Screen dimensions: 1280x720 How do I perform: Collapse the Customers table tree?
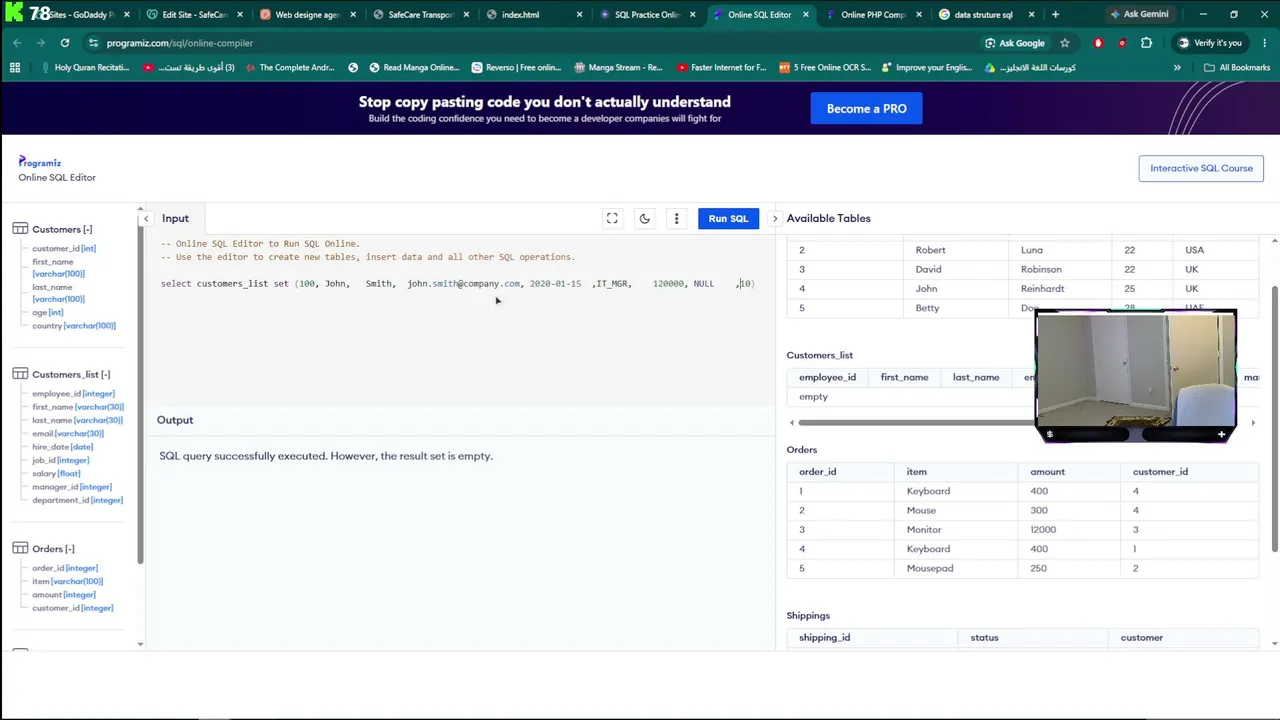87,229
